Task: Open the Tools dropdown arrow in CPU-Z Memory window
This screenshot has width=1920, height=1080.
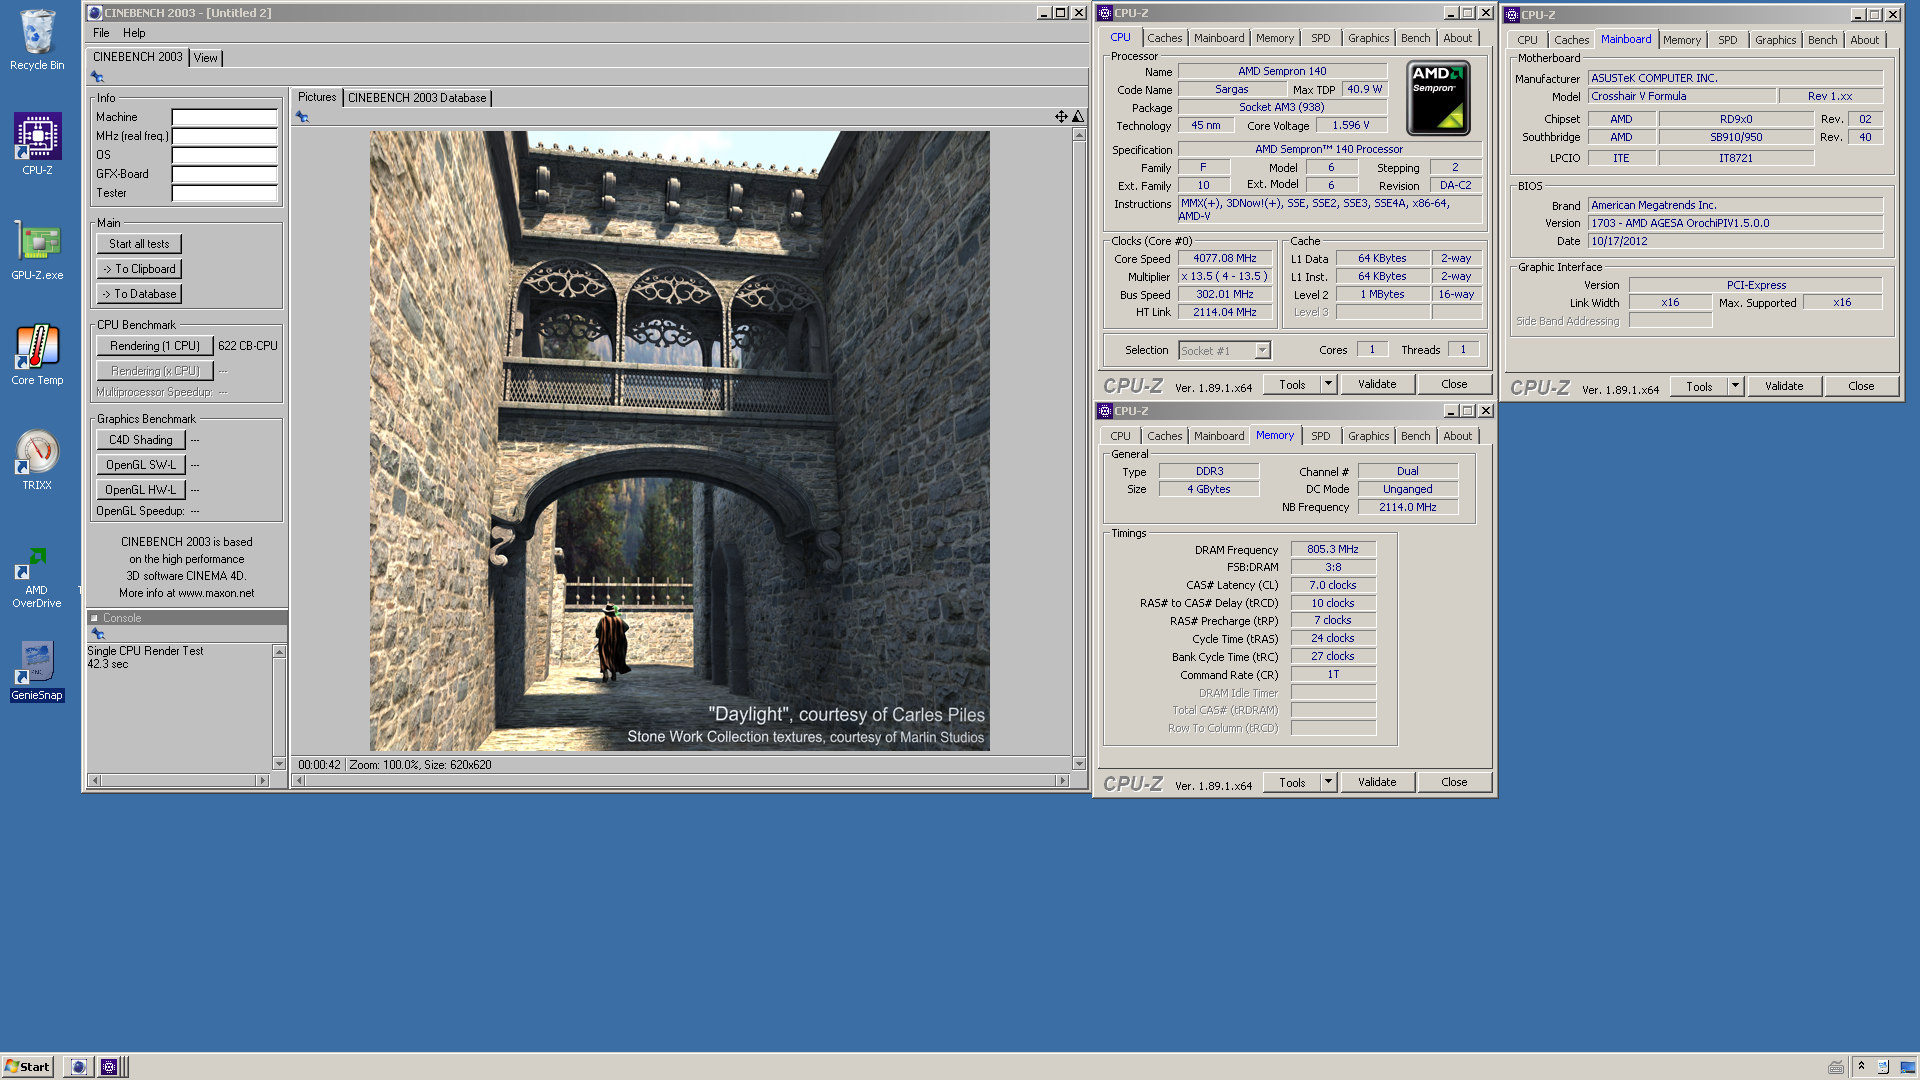Action: 1328,782
